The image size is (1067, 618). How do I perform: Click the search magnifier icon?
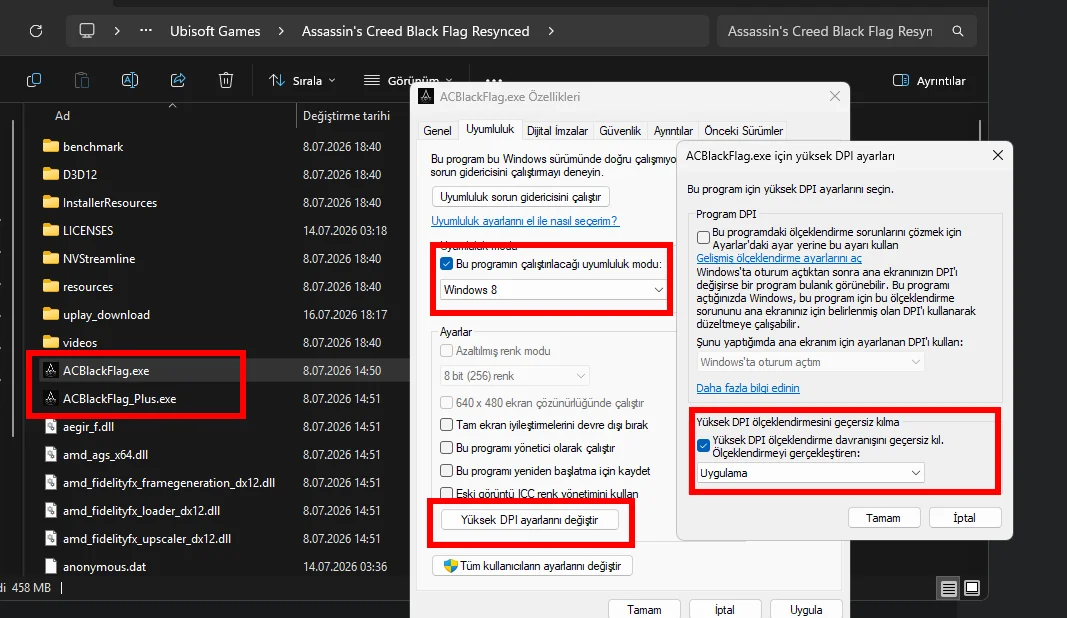click(957, 31)
